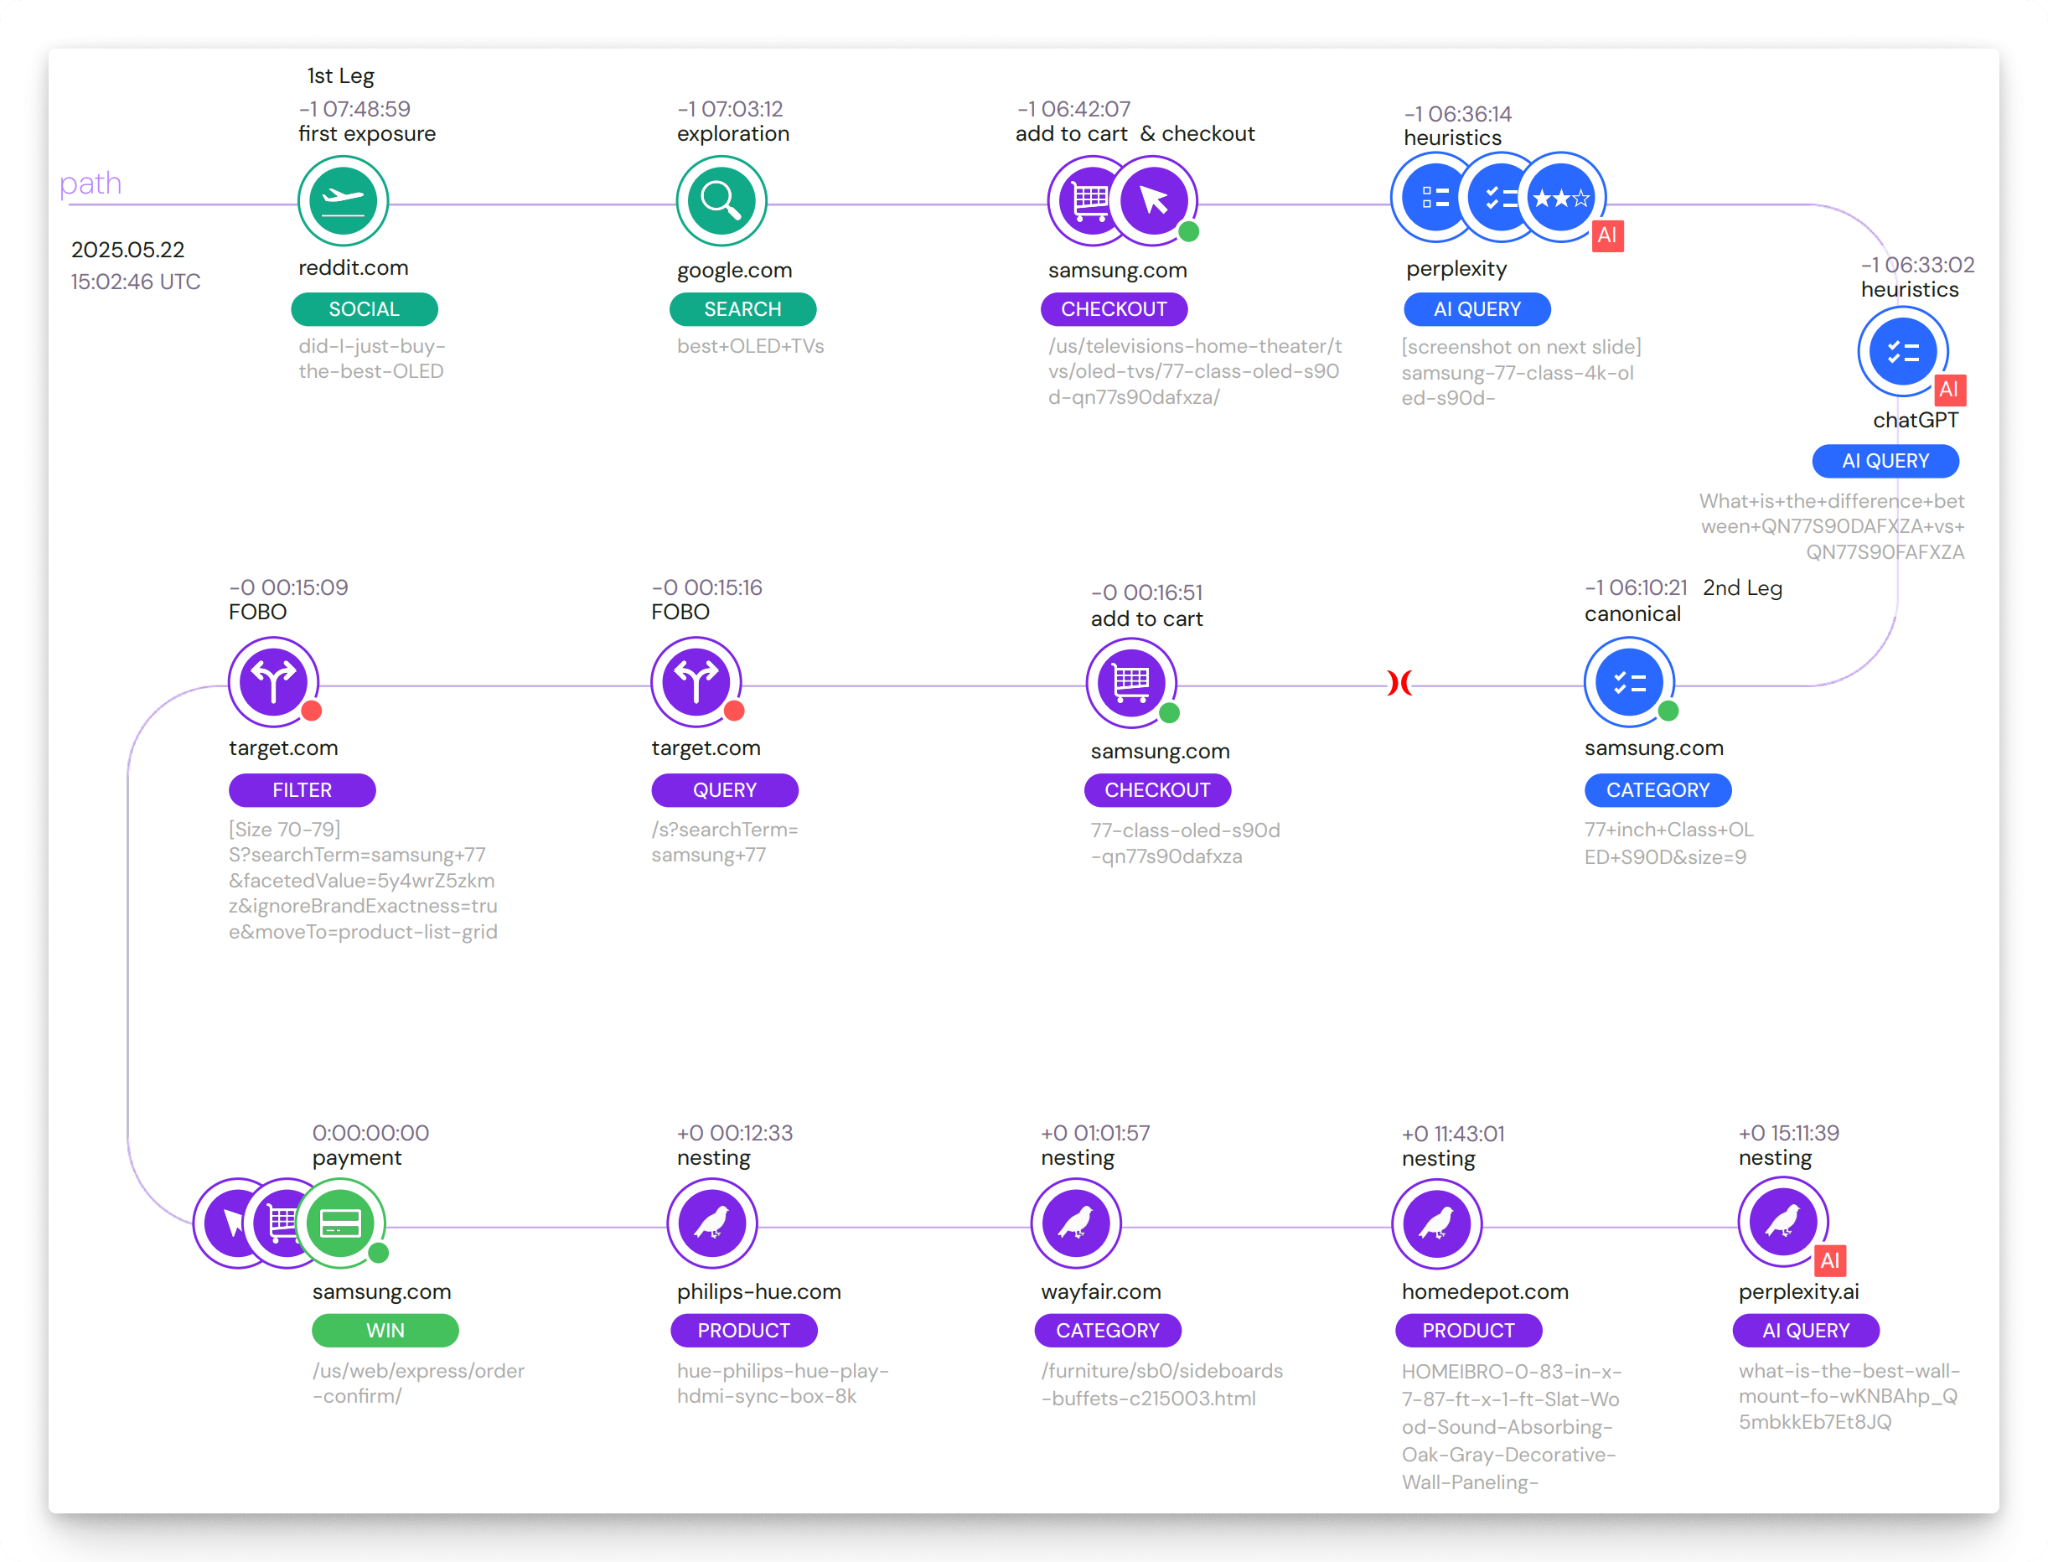
Task: Select the star rating heuristics icon for perplexity
Action: (1561, 198)
